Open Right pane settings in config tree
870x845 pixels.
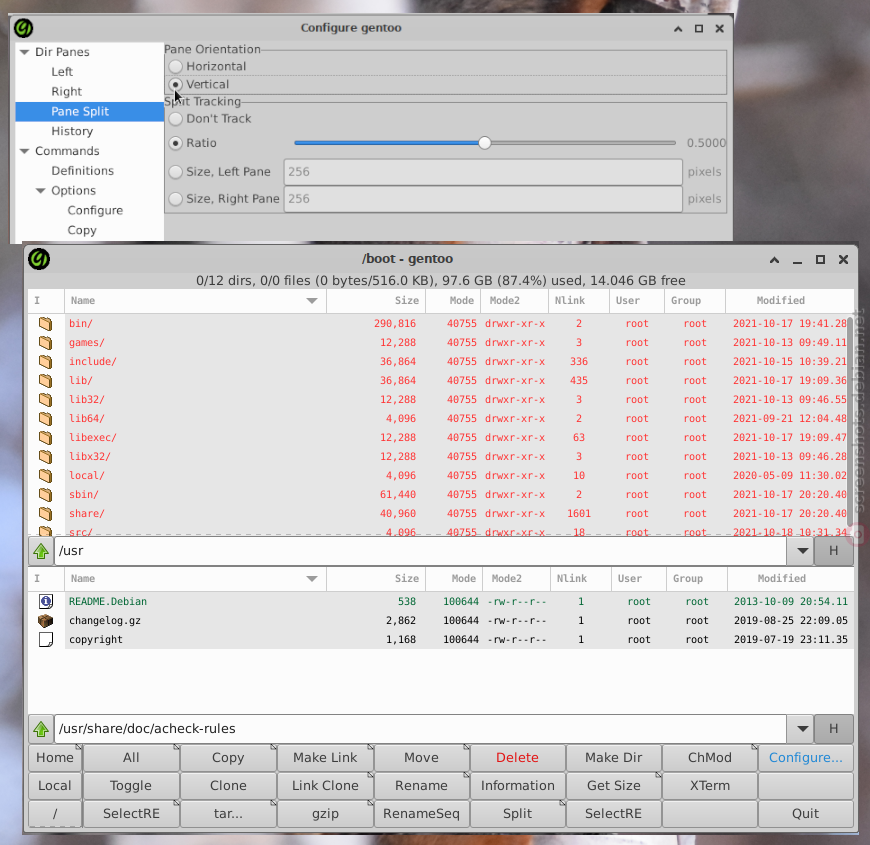click(67, 92)
